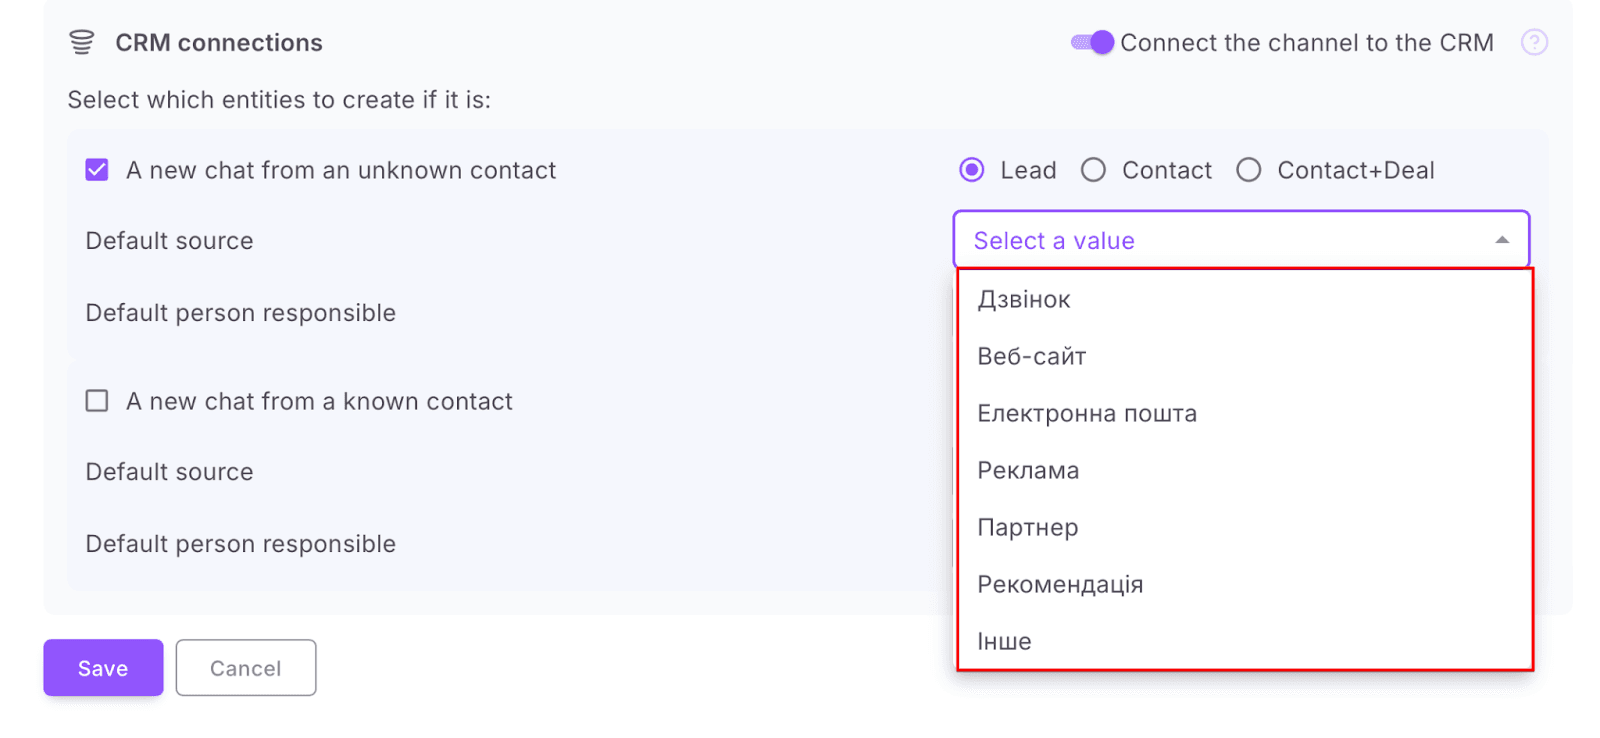1600x738 pixels.
Task: Pick Веб-сайт in the dropdown list
Action: [x=1031, y=357]
